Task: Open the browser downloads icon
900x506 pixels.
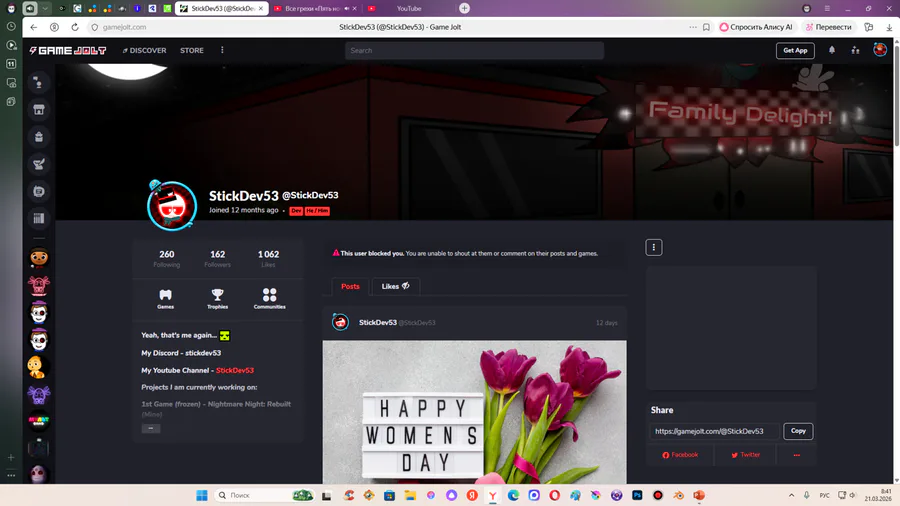Action: pos(889,27)
